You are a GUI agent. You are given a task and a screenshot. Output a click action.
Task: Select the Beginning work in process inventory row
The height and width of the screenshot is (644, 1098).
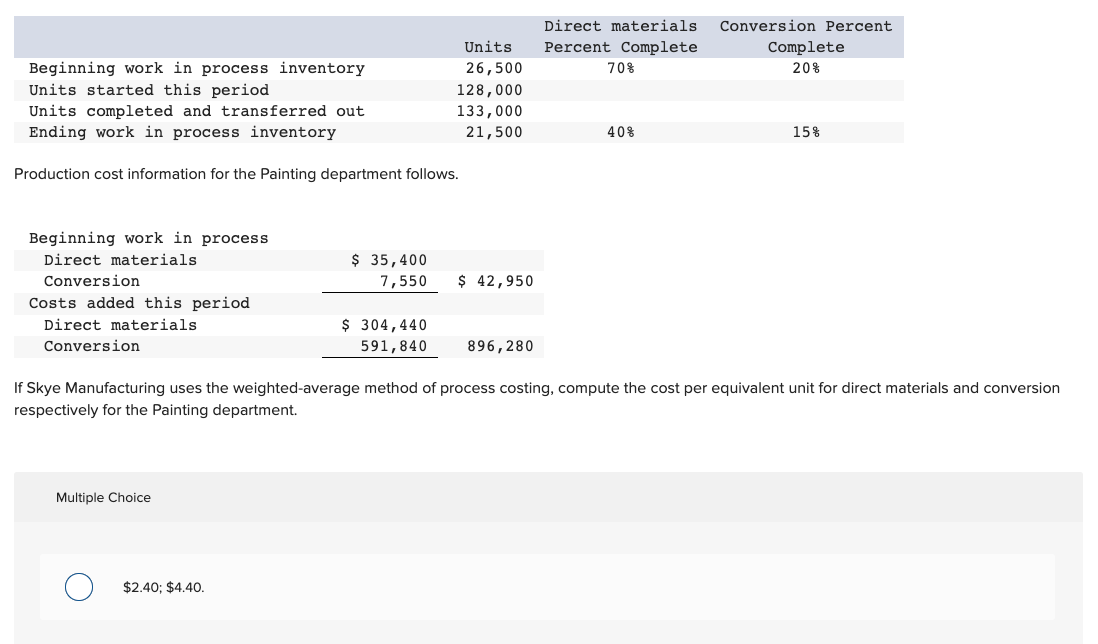pos(196,68)
